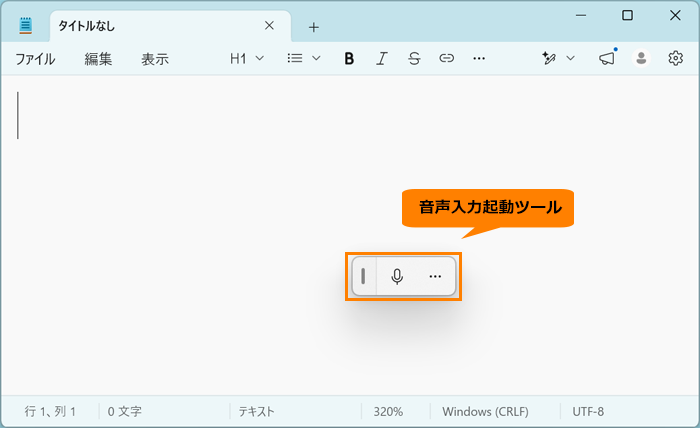Open voice typing tool more options
Viewport: 700px width, 428px height.
pyautogui.click(x=435, y=276)
